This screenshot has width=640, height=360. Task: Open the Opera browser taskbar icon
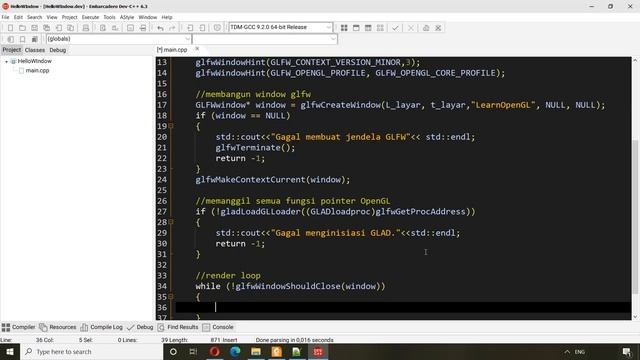click(214, 351)
